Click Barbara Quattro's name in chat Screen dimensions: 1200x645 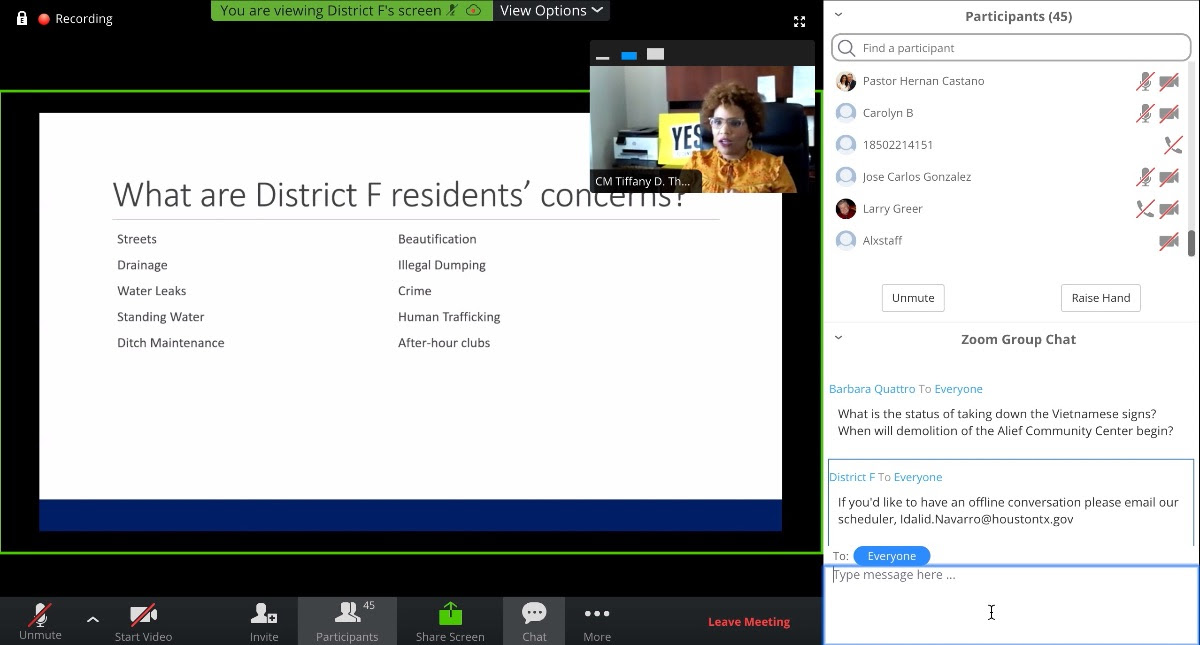point(872,389)
